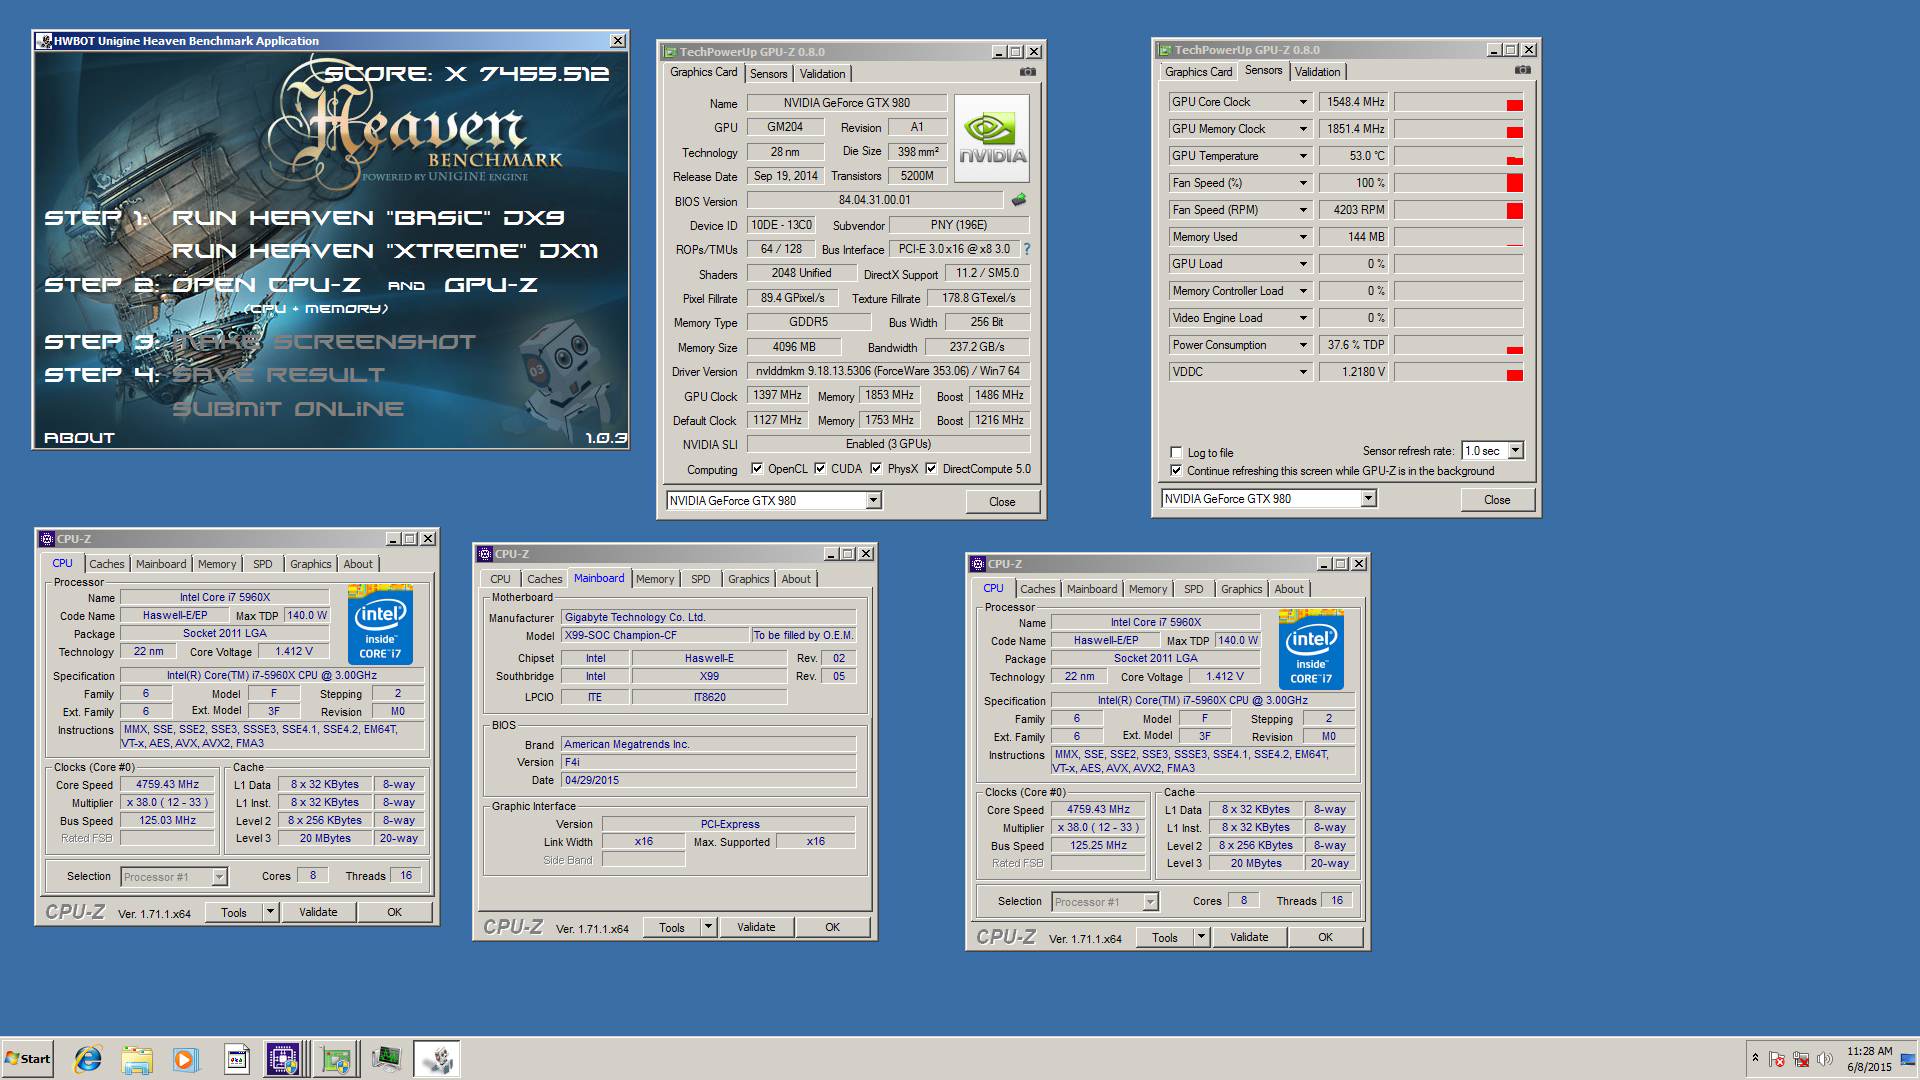Enable the Log to file checkbox
The height and width of the screenshot is (1080, 1920).
1176,452
